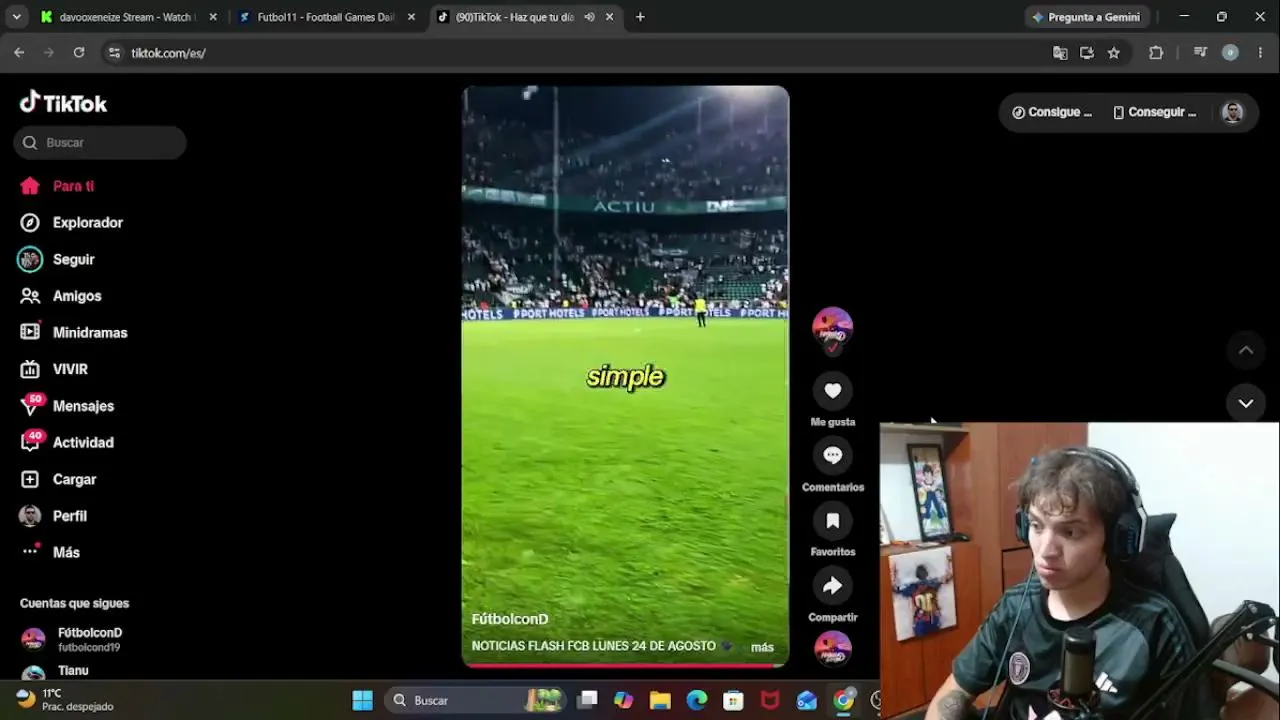The width and height of the screenshot is (1280, 720).
Task: Close the davooxeneize Stream tab
Action: pos(212,17)
